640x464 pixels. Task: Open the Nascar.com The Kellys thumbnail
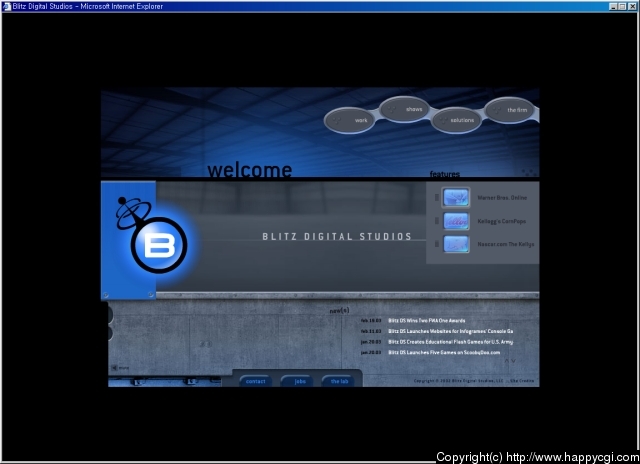click(456, 244)
